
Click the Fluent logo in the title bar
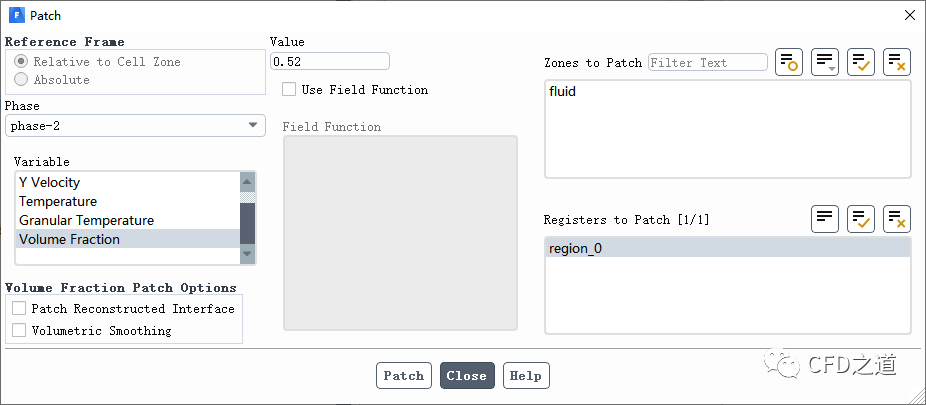[x=17, y=15]
